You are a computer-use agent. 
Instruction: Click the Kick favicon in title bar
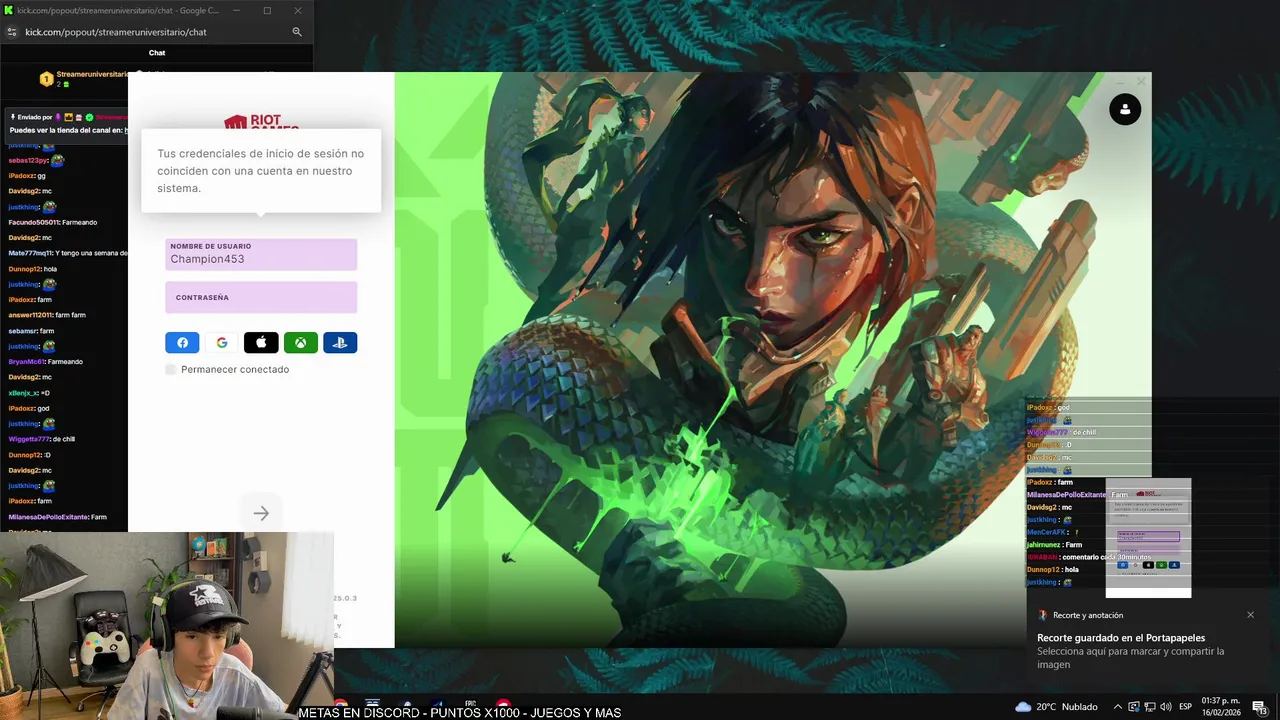click(x=9, y=10)
